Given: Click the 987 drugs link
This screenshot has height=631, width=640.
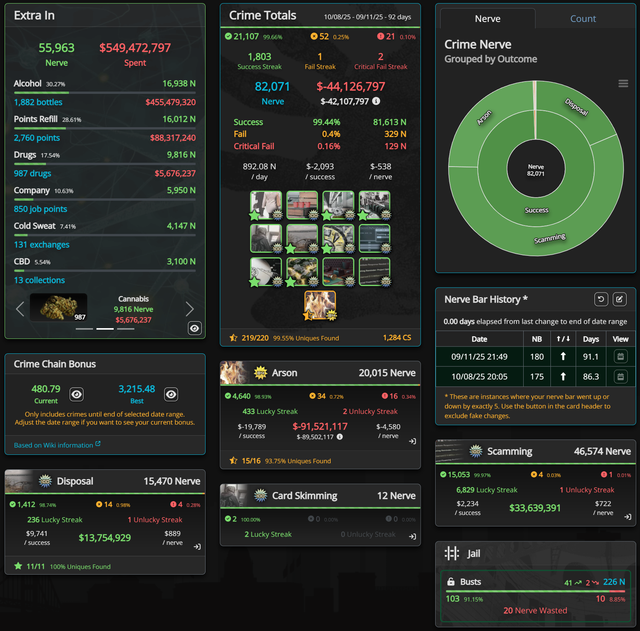Looking at the screenshot, I should (x=32, y=173).
